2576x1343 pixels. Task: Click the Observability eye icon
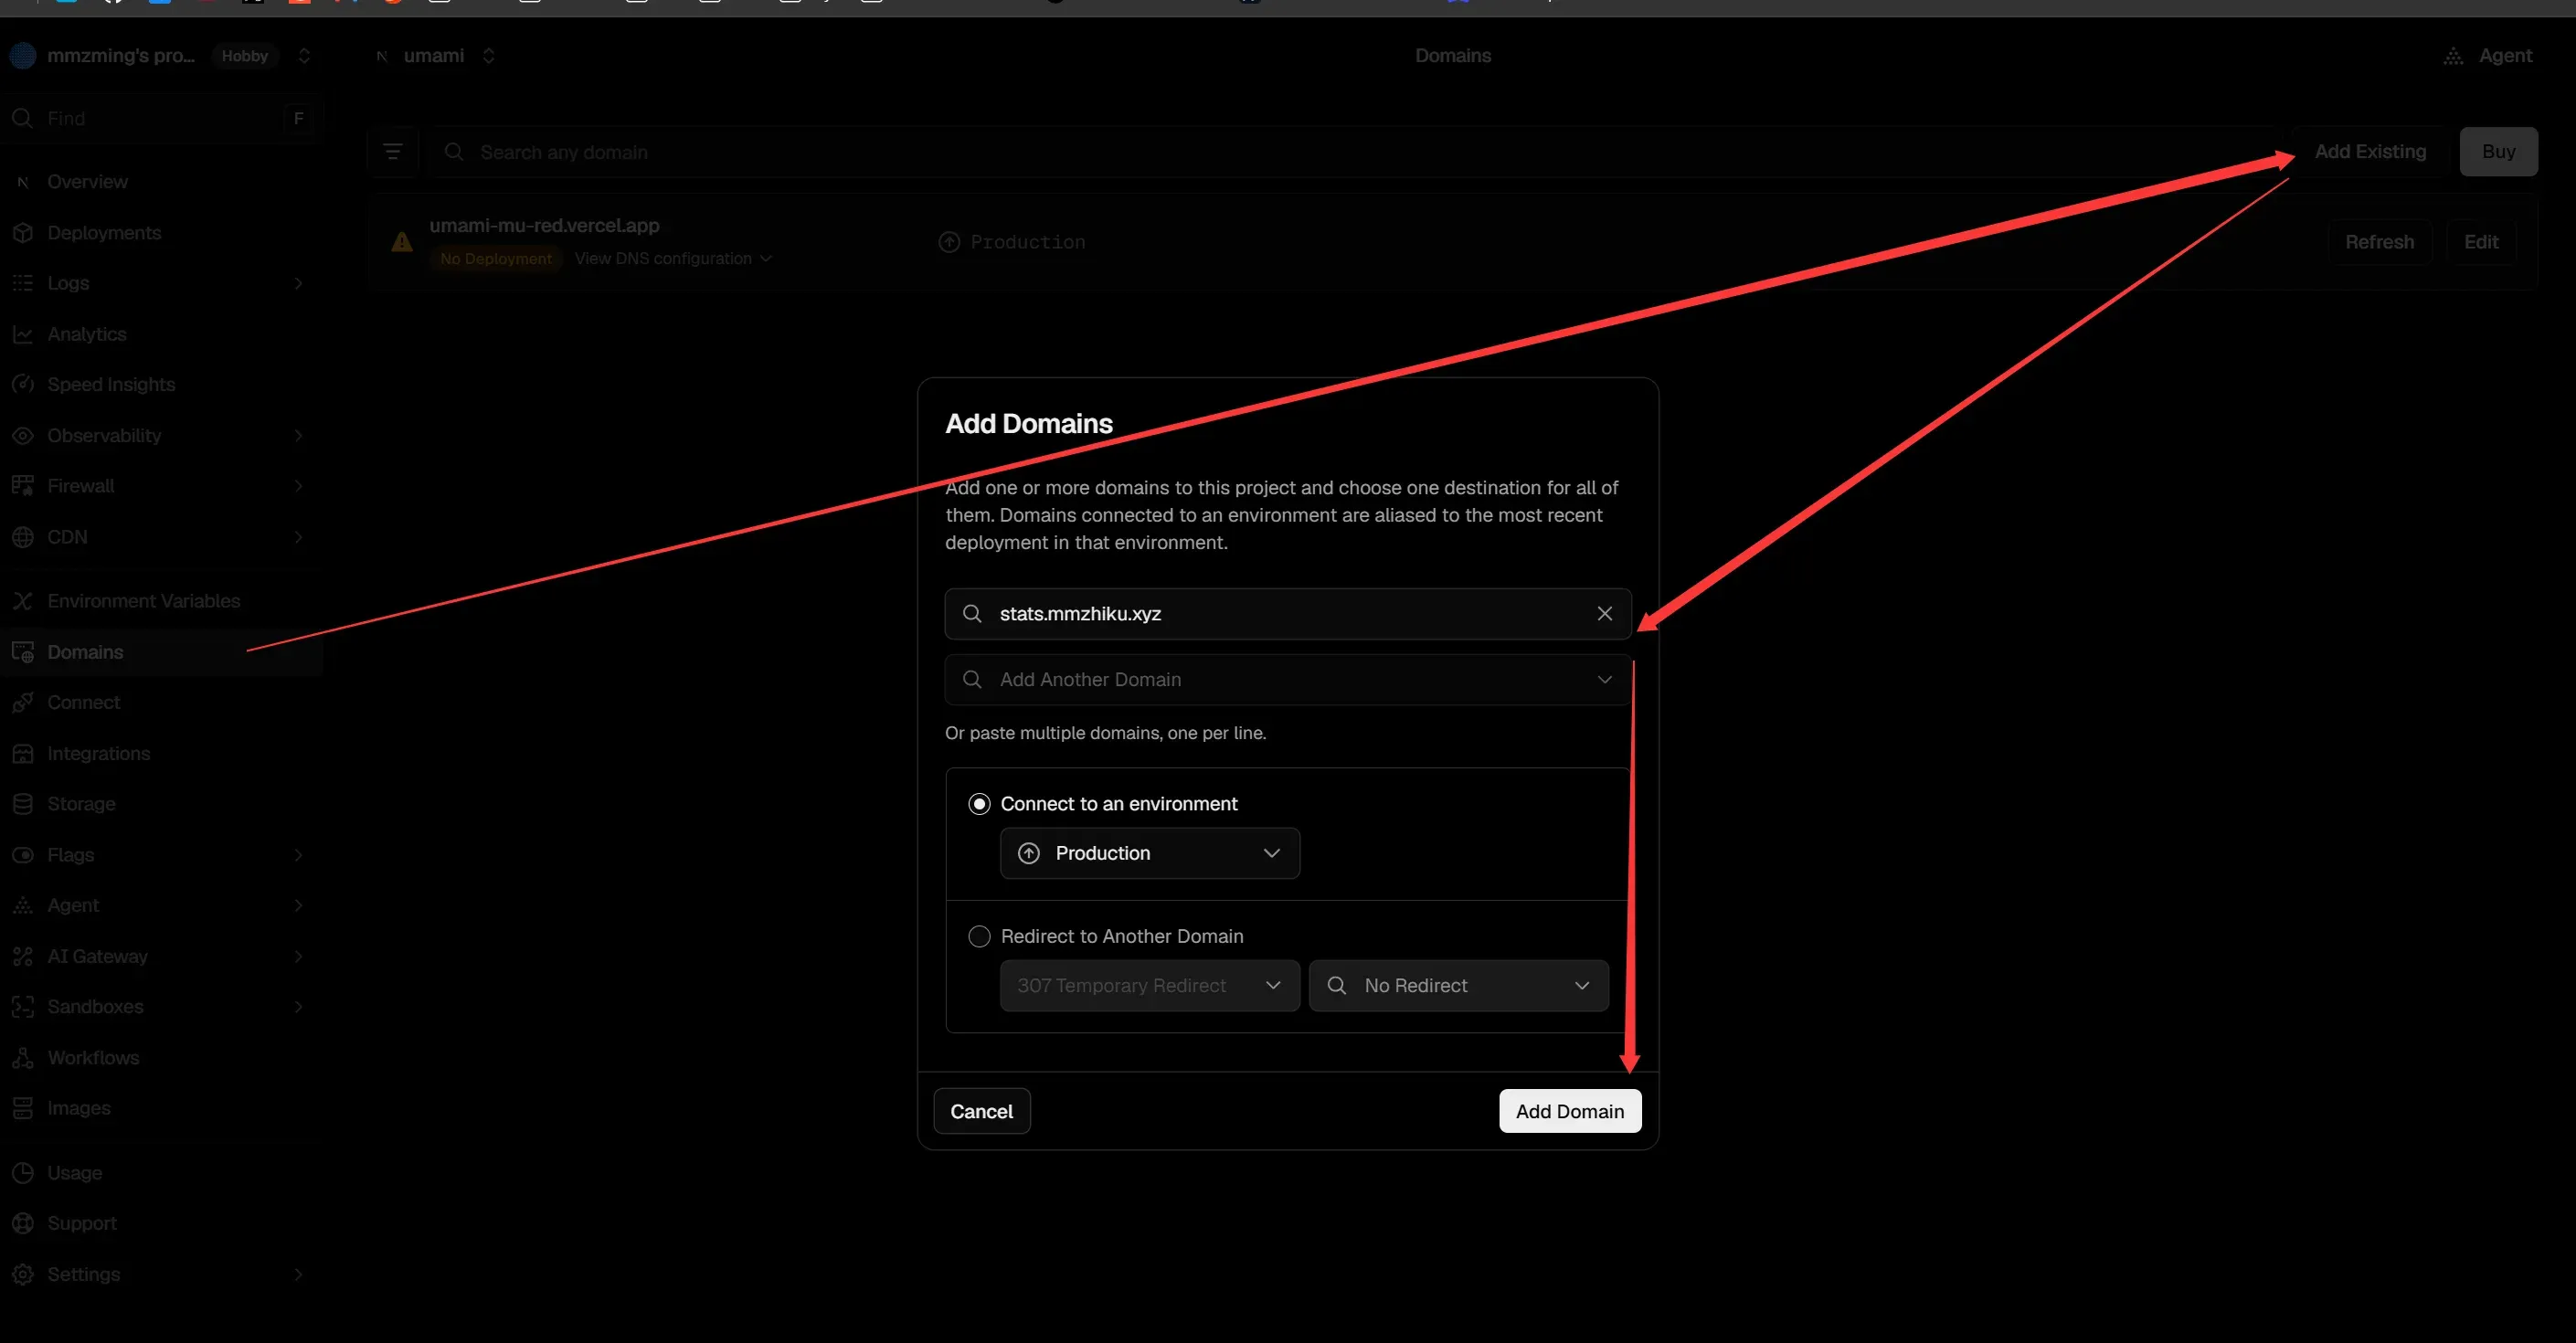pyautogui.click(x=23, y=436)
